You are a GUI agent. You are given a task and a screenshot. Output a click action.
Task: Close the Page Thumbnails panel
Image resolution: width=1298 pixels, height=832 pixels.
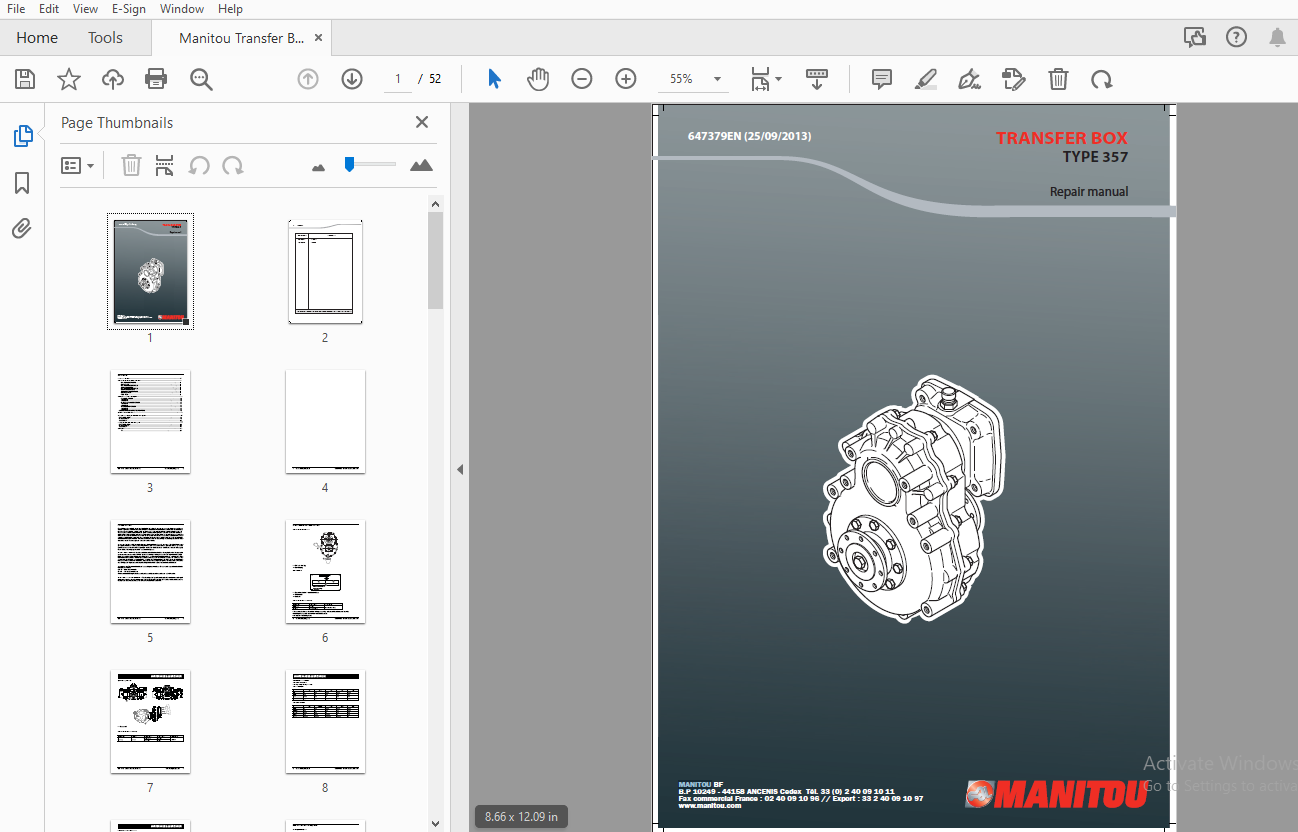422,122
